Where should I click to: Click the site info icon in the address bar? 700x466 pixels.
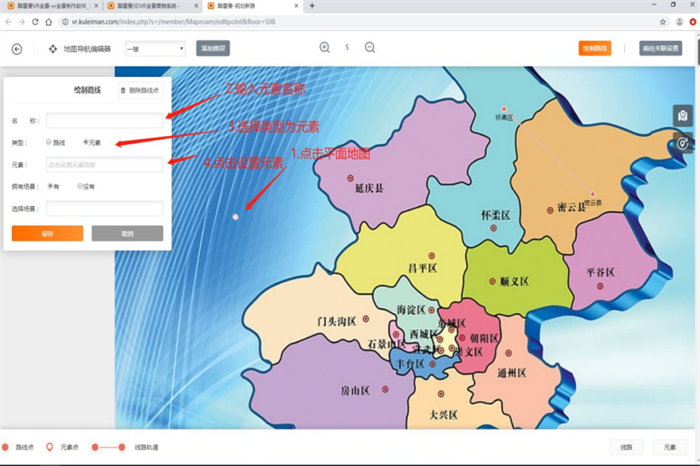(65, 22)
